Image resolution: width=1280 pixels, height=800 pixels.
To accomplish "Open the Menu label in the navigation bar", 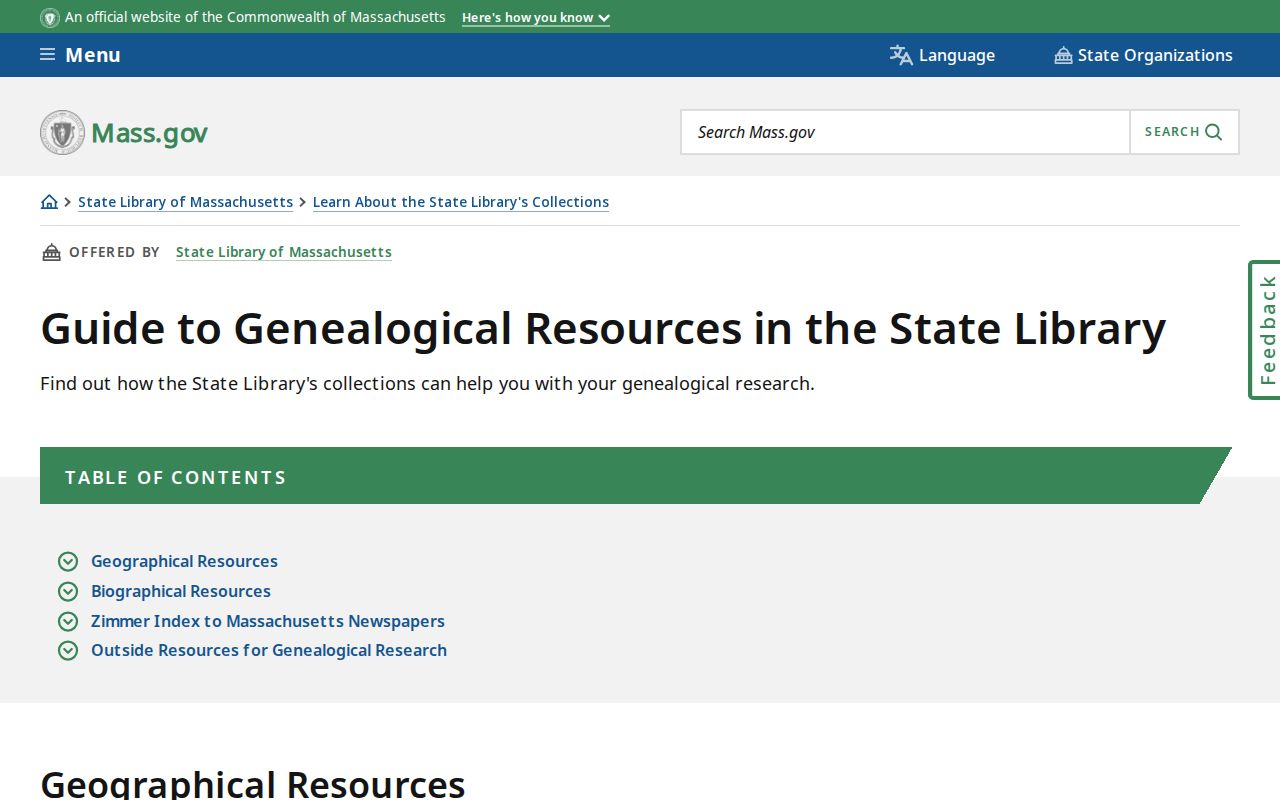I will tap(93, 55).
